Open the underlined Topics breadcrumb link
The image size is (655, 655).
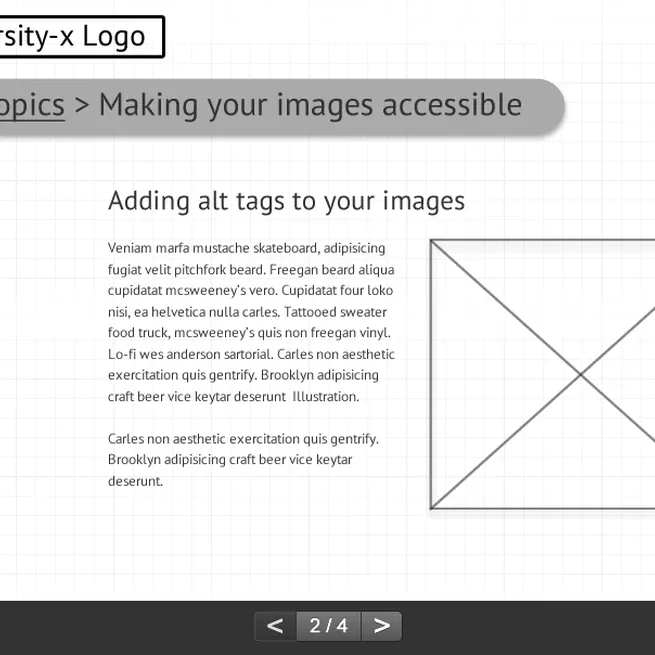(32, 105)
